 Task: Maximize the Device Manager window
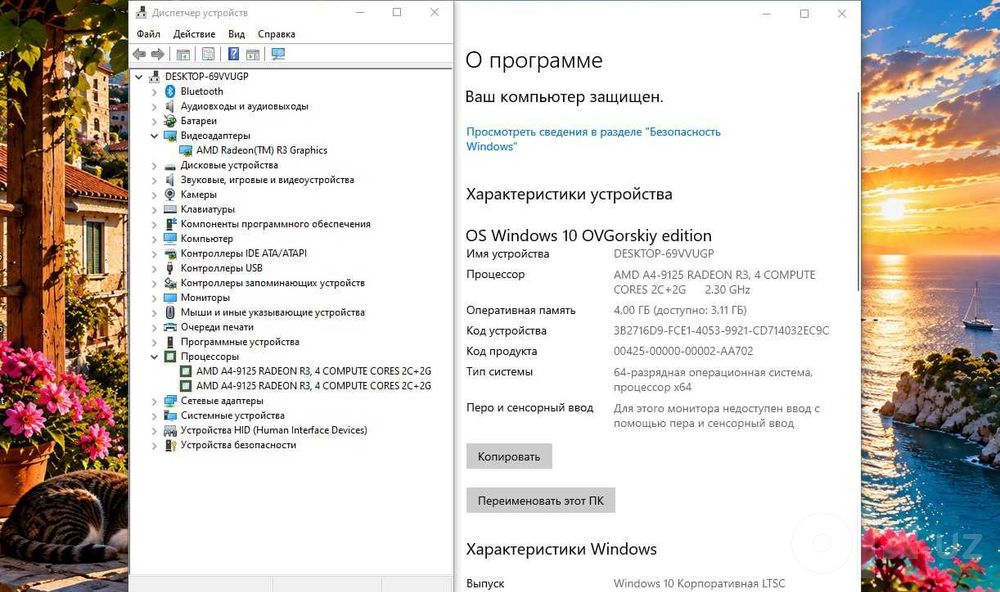pyautogui.click(x=397, y=12)
